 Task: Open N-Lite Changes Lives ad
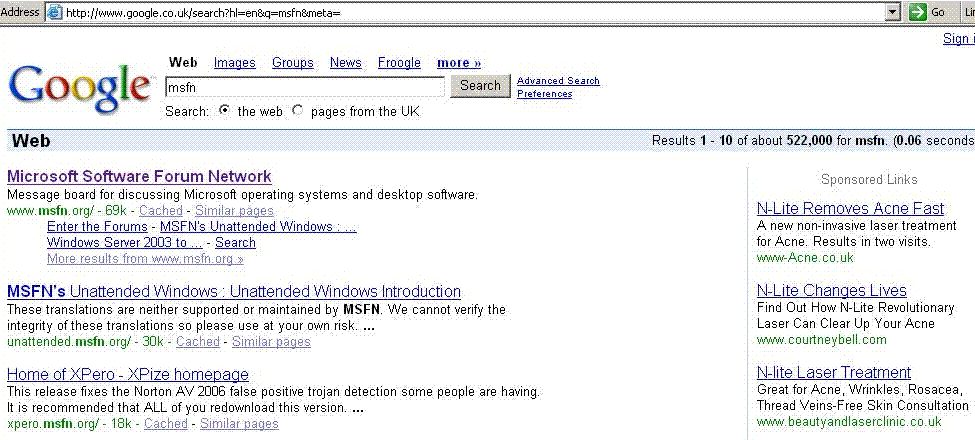pos(831,290)
